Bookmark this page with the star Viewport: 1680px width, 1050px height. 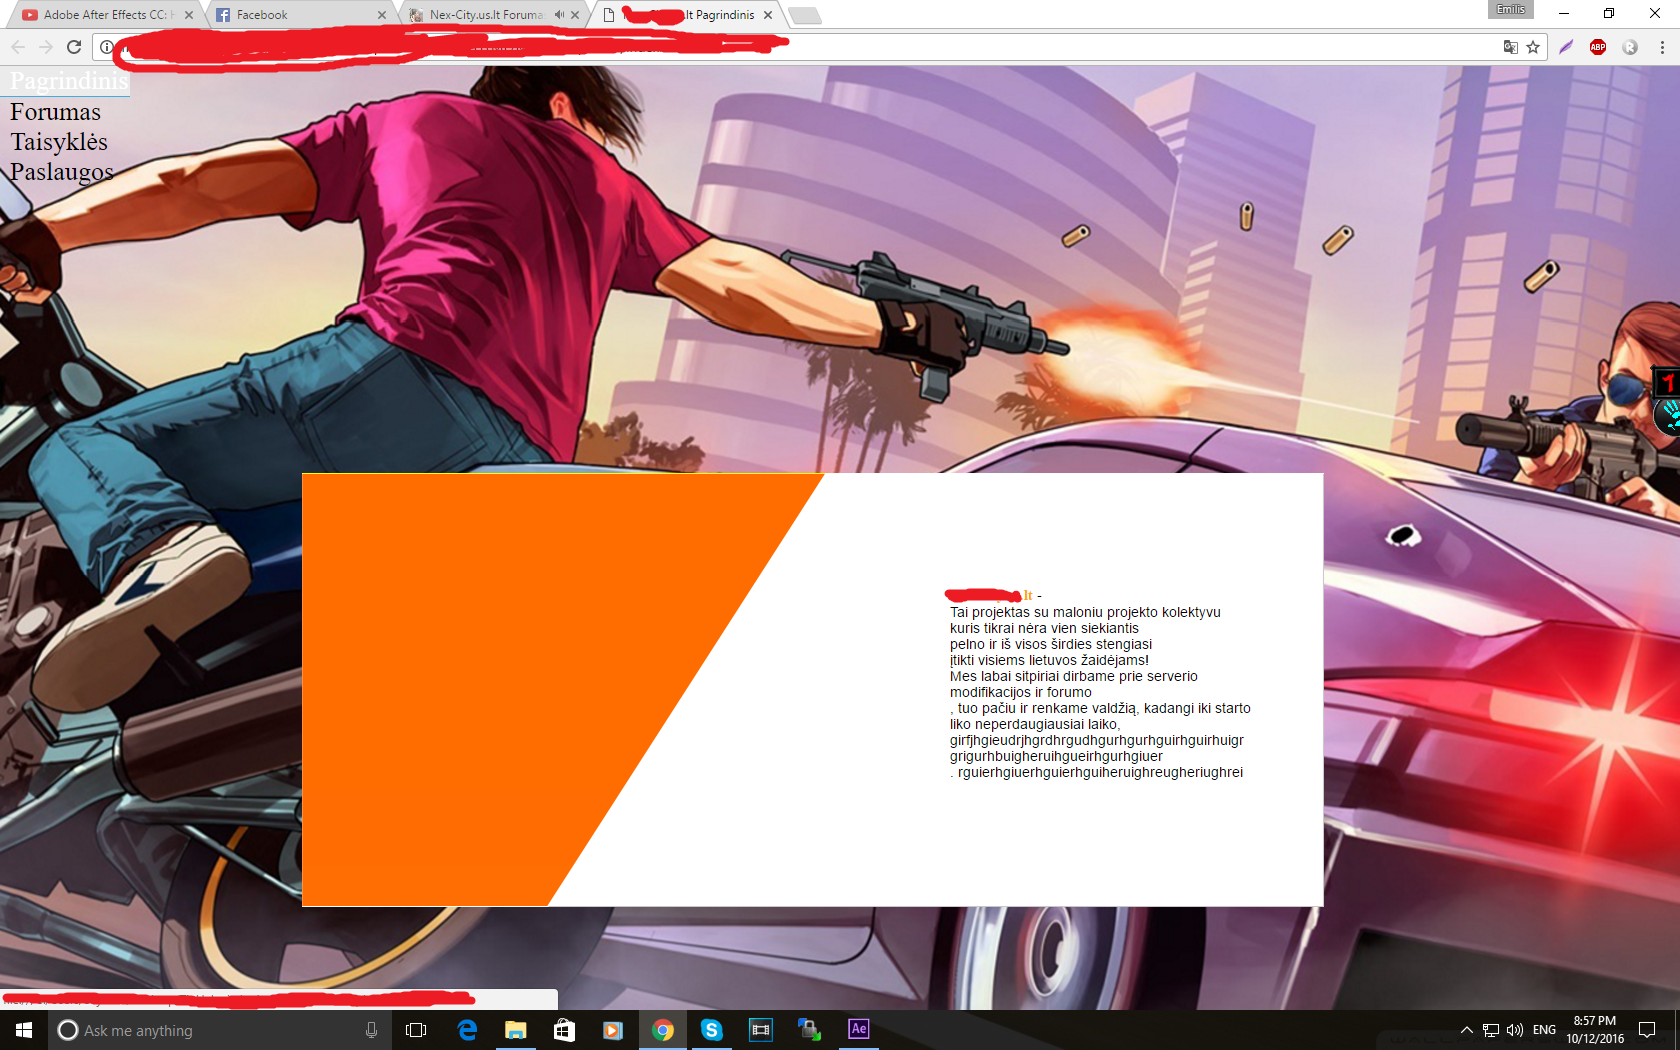1533,47
